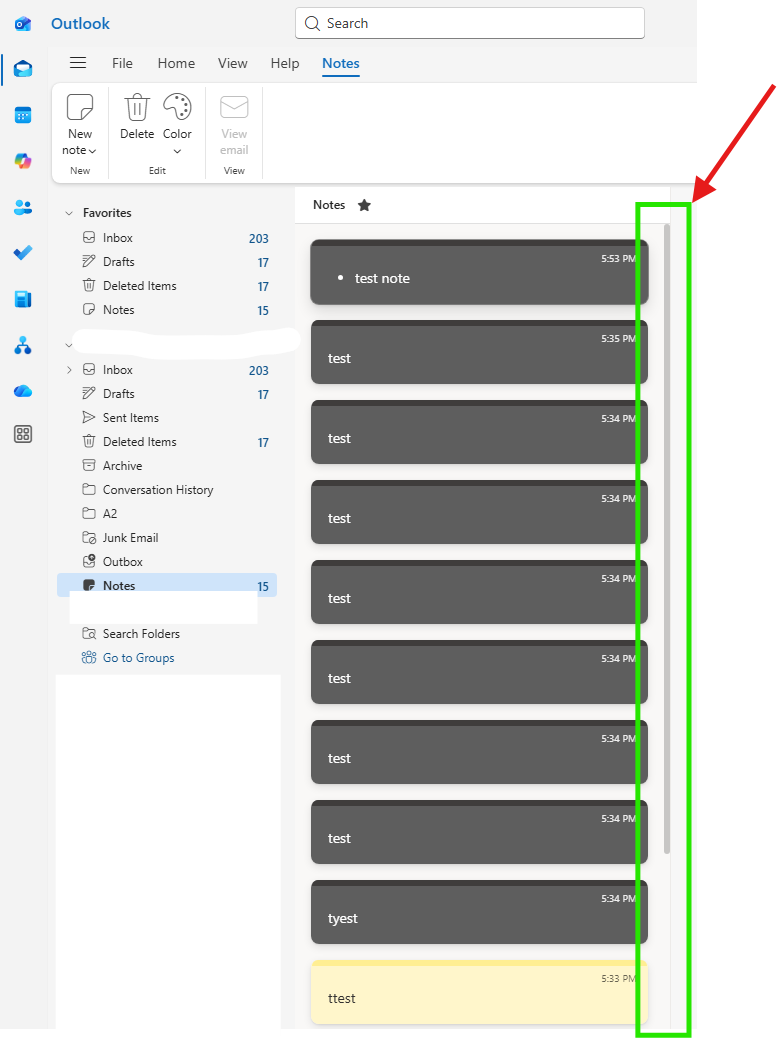Collapse the account folder list chevron
This screenshot has width=777, height=1038.
tap(69, 345)
